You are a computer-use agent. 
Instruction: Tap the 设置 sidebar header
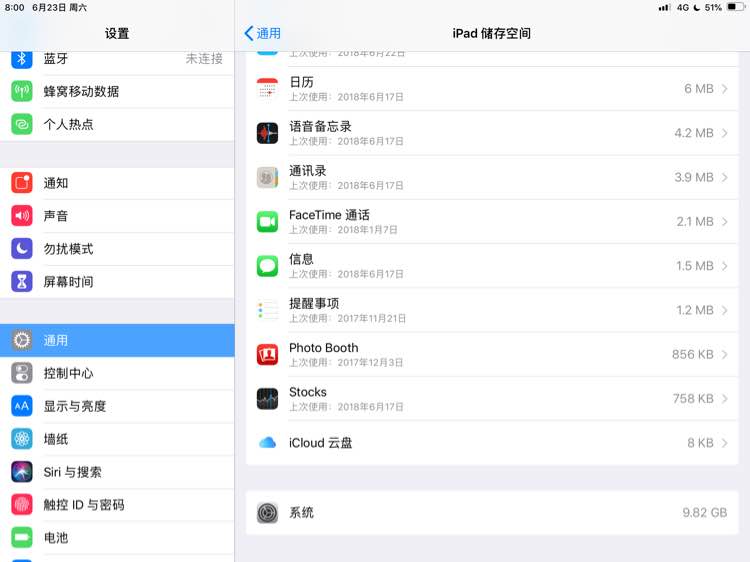(117, 33)
